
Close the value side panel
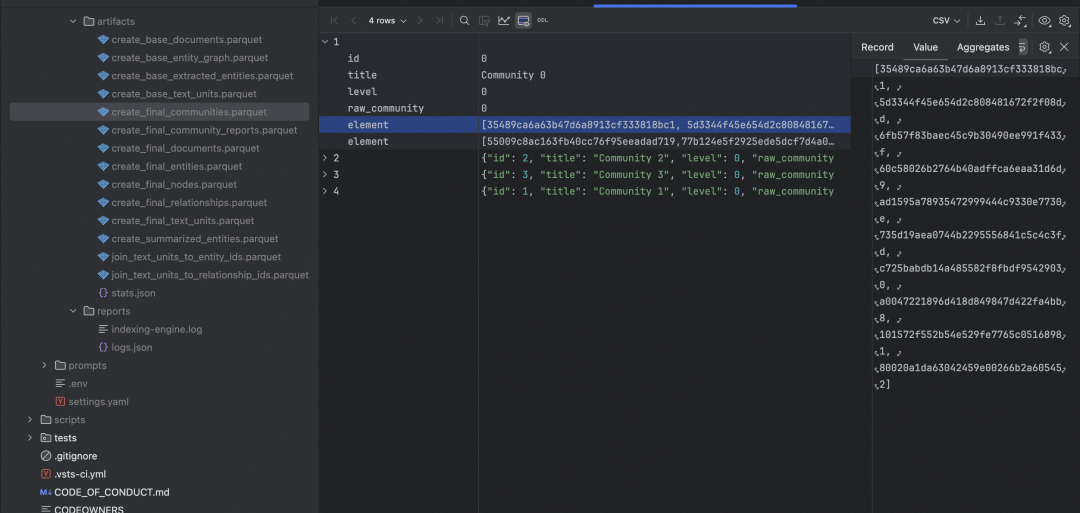1064,47
